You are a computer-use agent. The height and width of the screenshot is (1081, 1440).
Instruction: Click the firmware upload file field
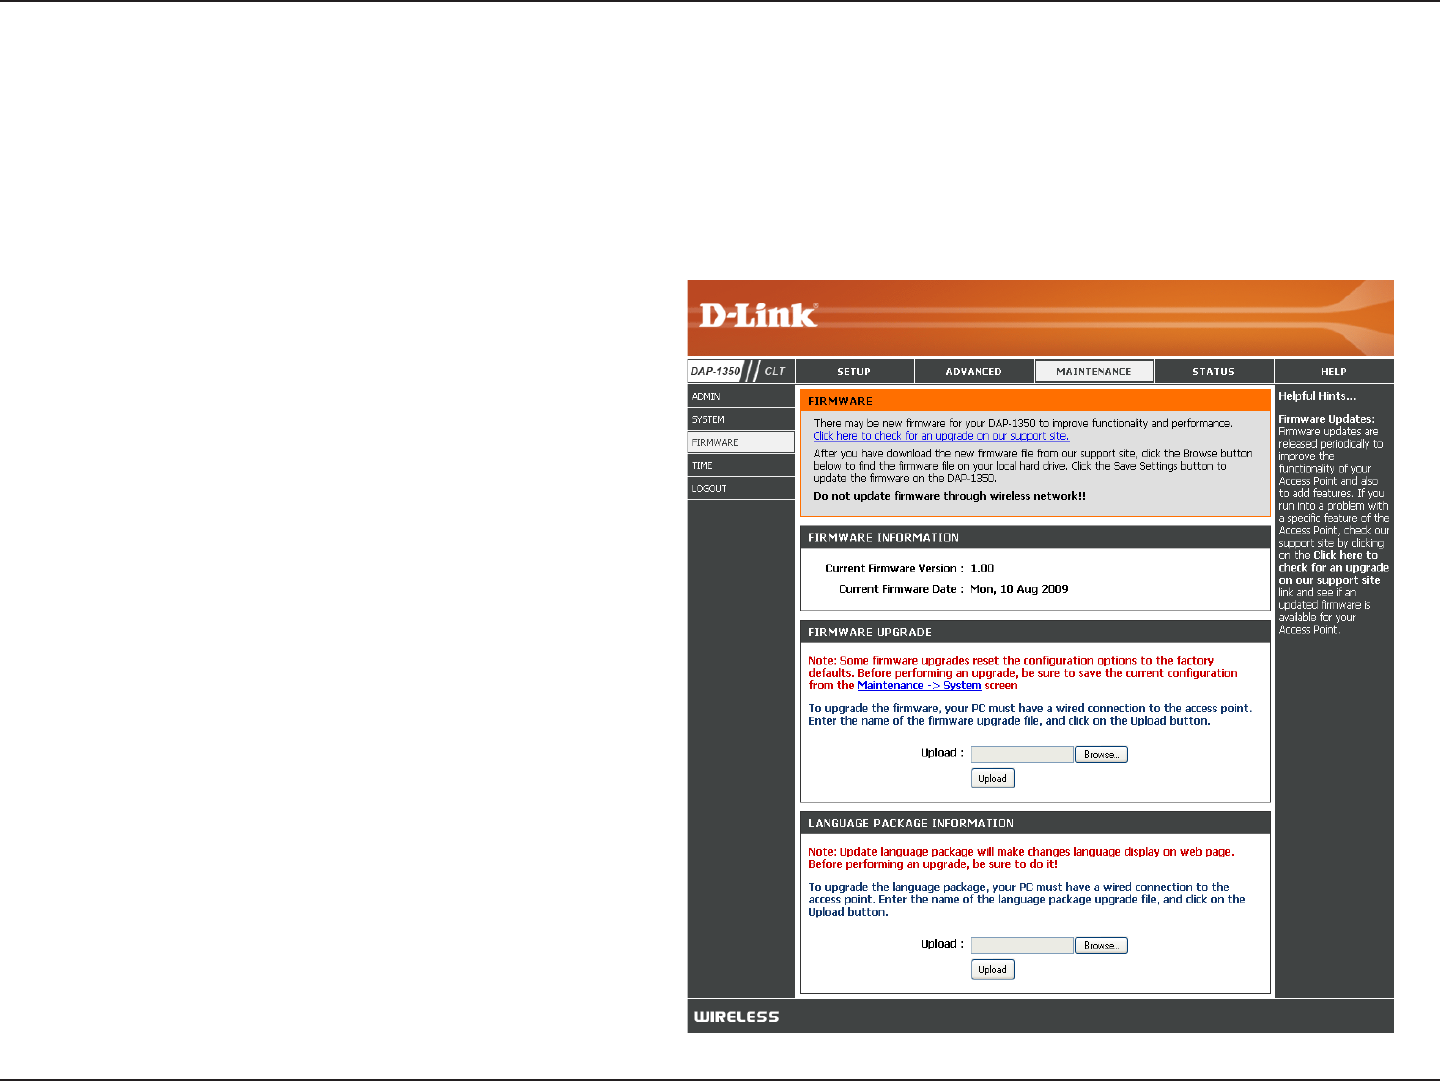click(x=1022, y=755)
